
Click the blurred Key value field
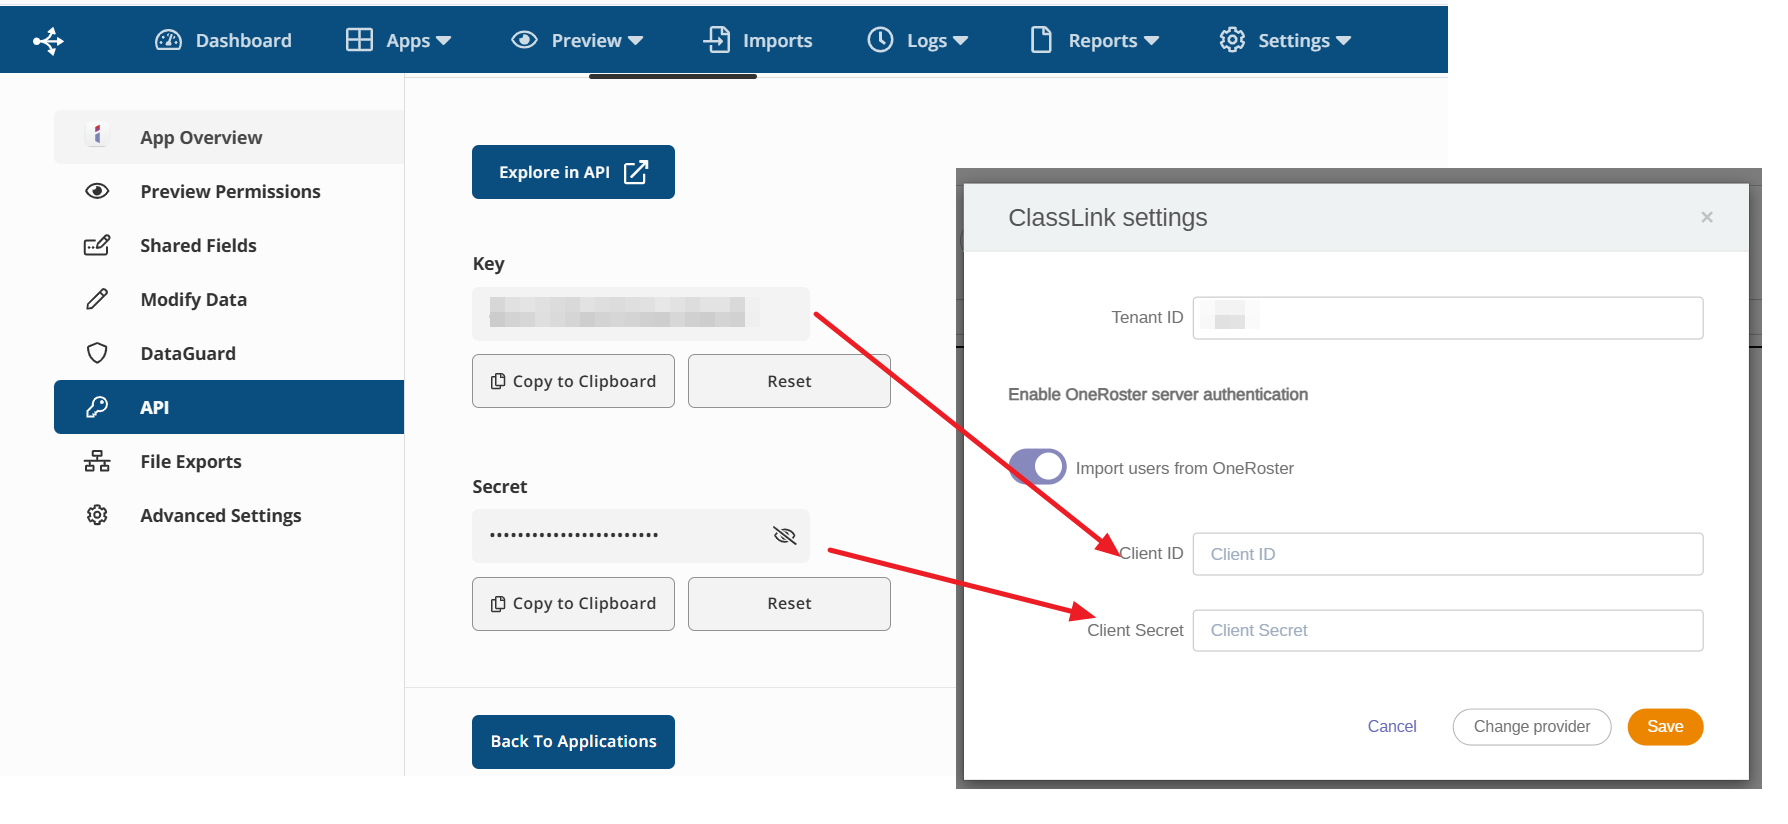pyautogui.click(x=641, y=313)
